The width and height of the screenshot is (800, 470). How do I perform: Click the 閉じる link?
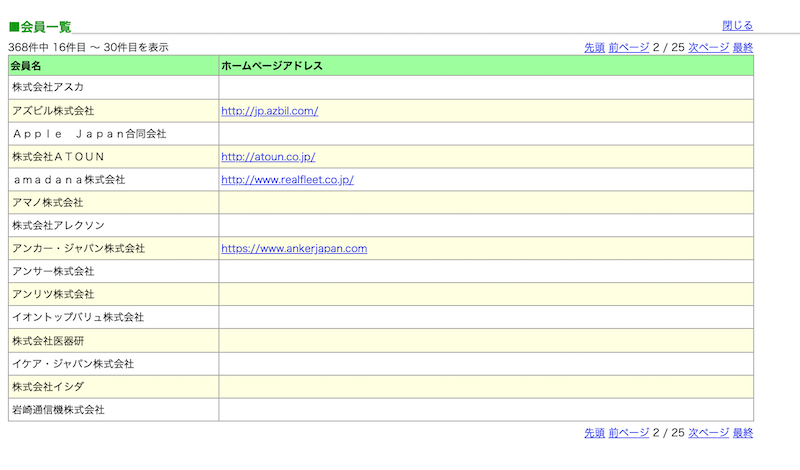[x=737, y=26]
